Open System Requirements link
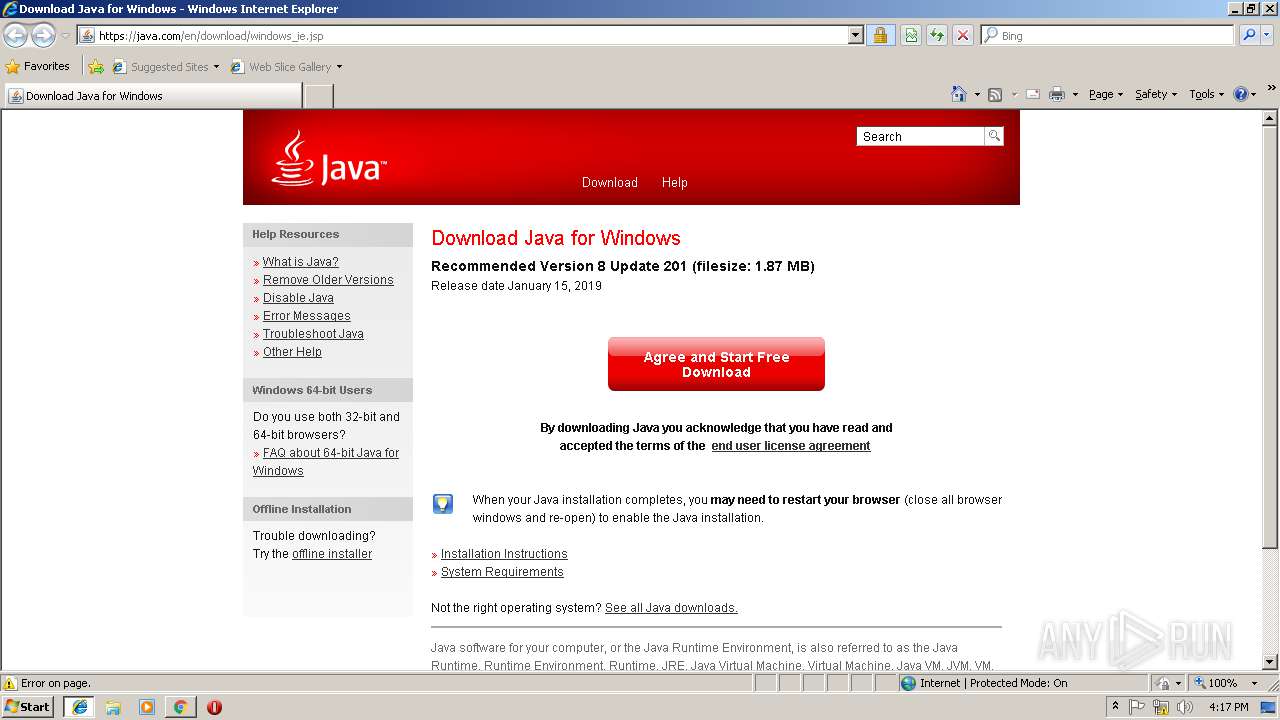 pos(502,572)
